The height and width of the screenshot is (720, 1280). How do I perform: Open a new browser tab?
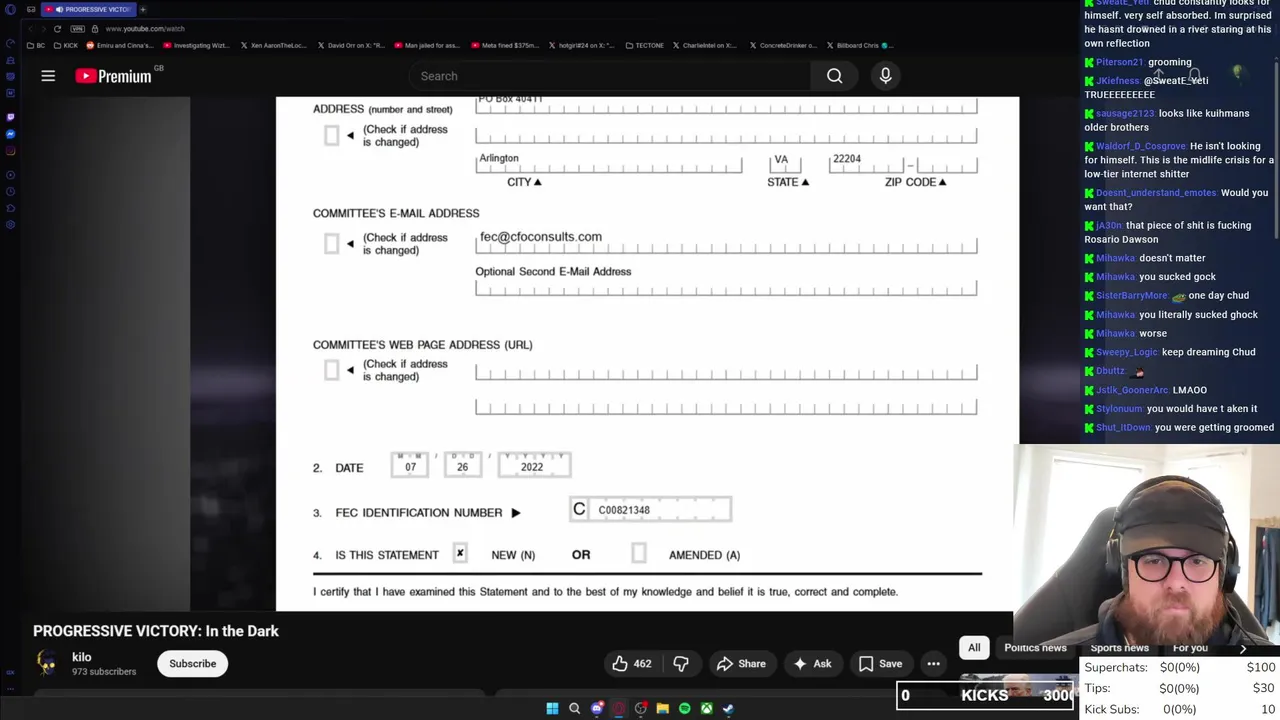[x=143, y=9]
